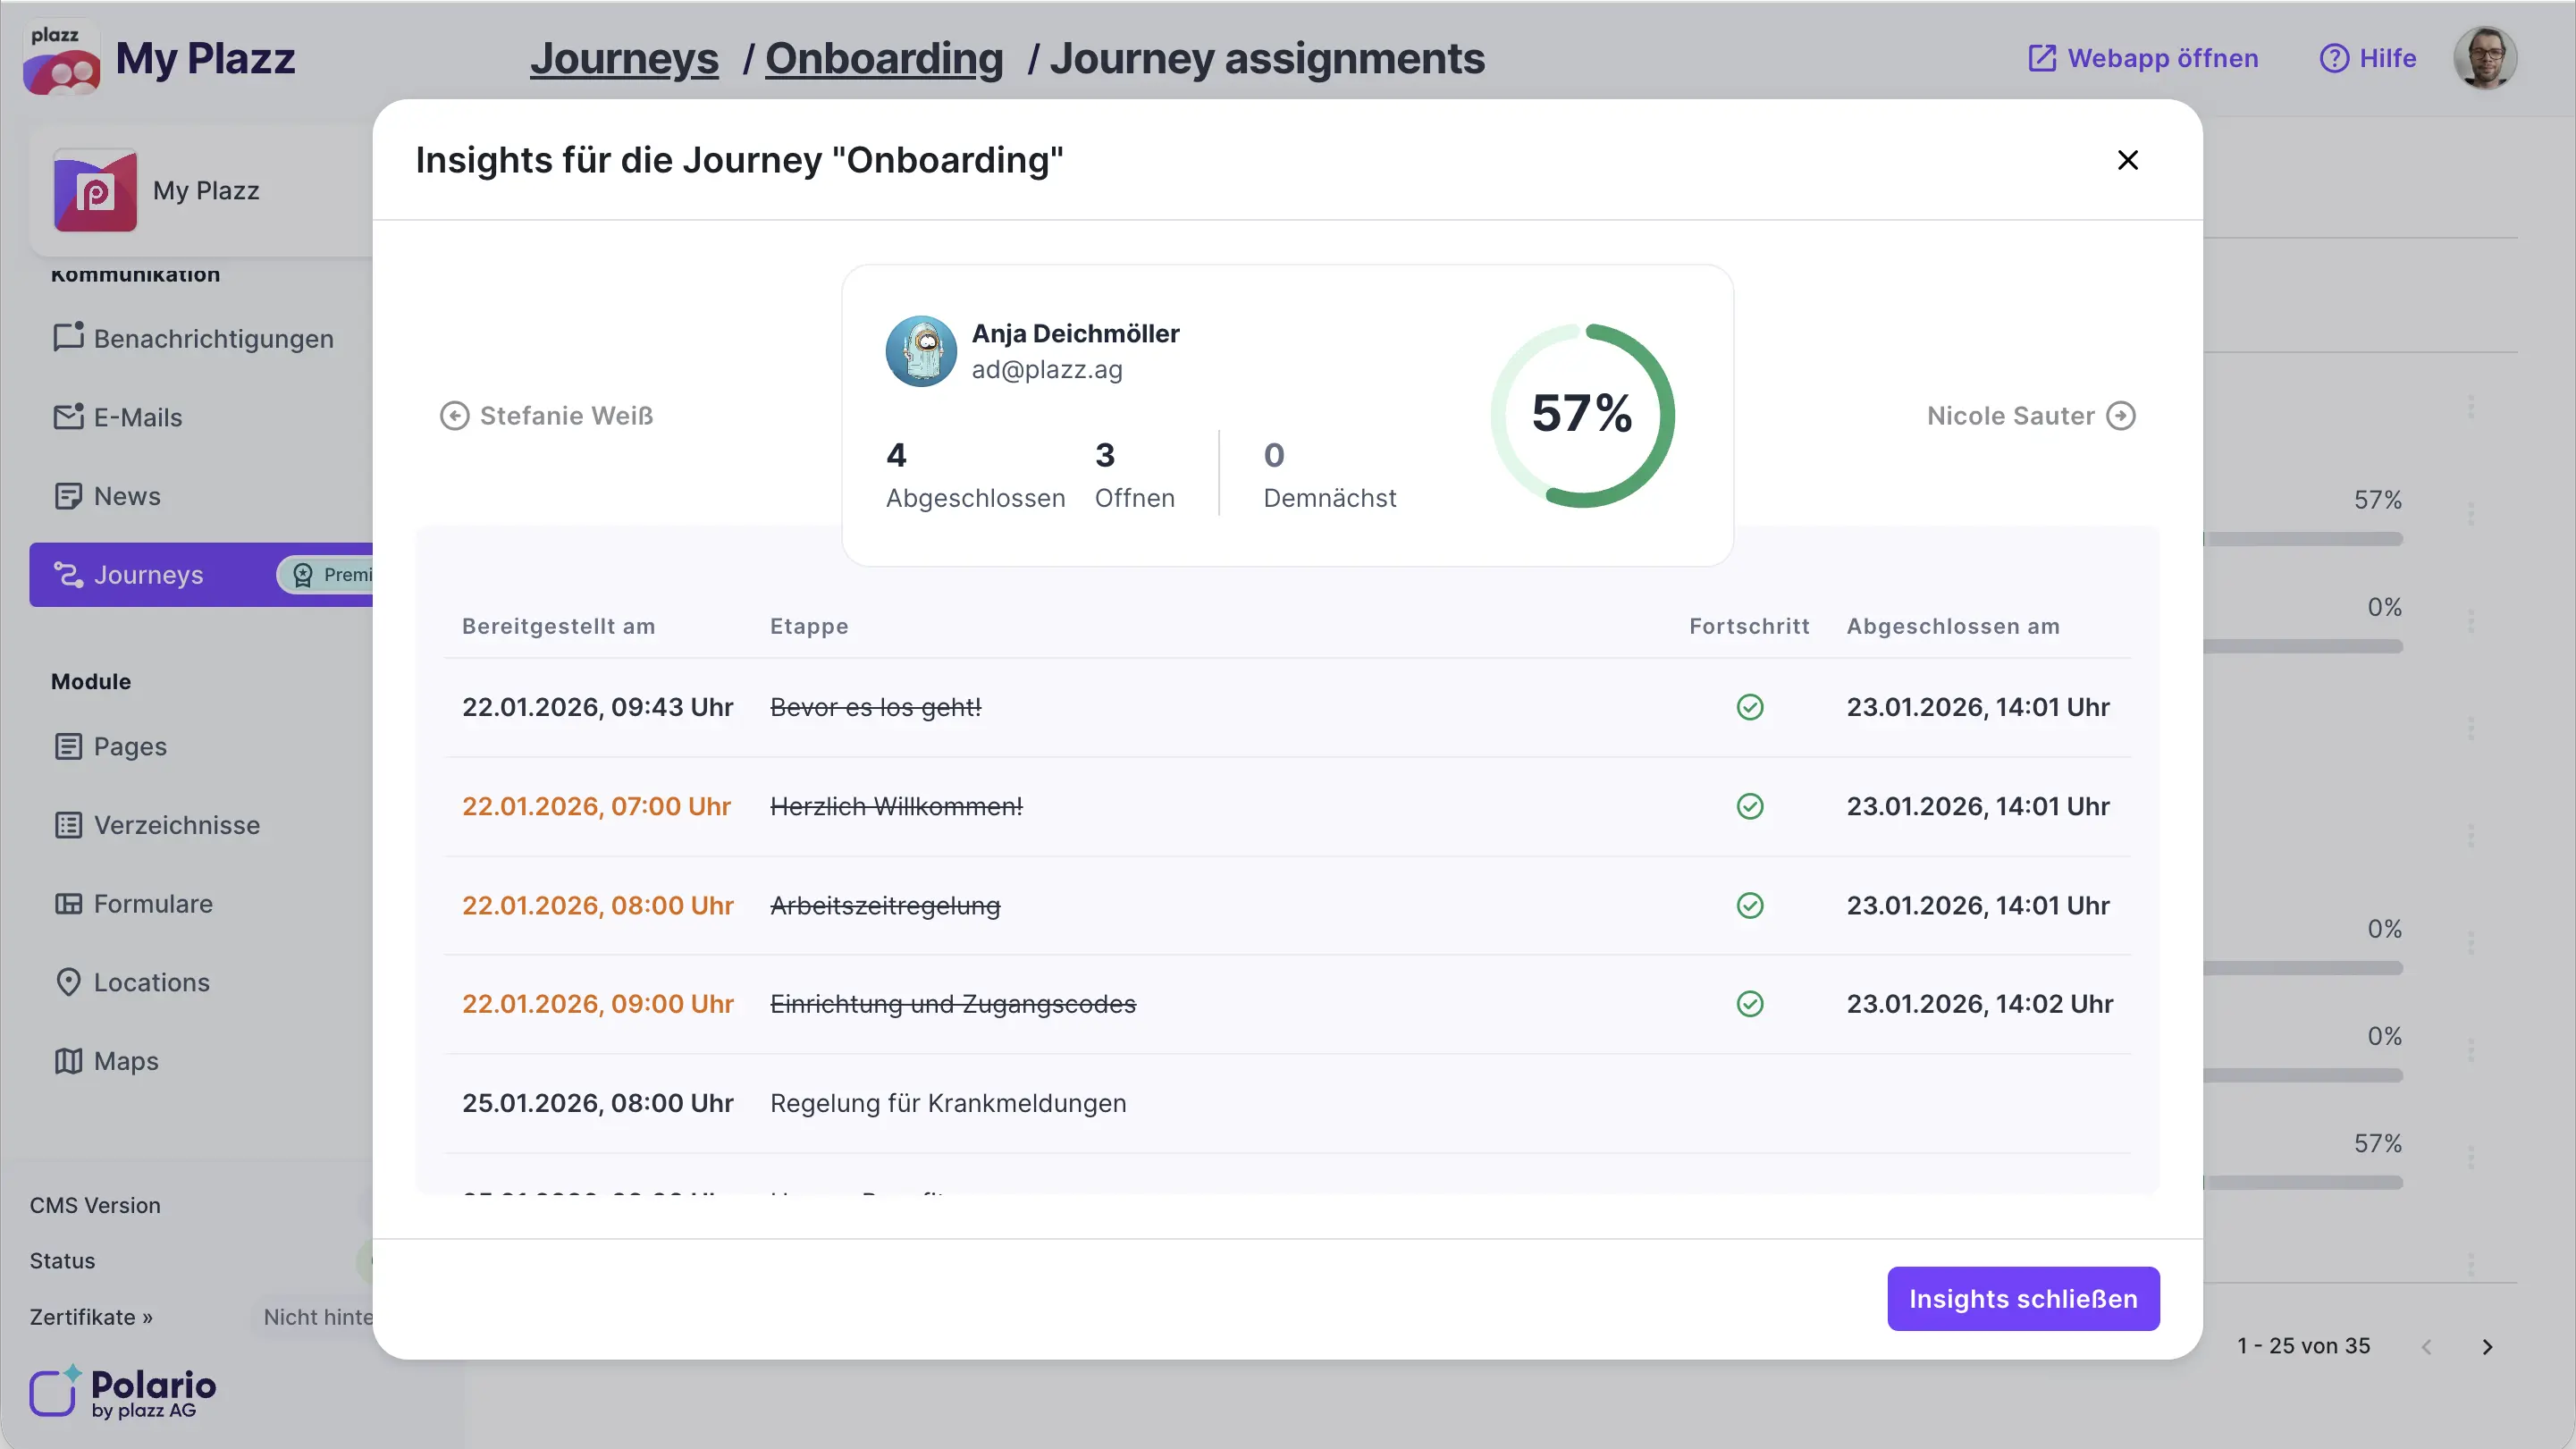Go to next page of assignments
Screen dimensions: 2576x1449
(2486, 1347)
